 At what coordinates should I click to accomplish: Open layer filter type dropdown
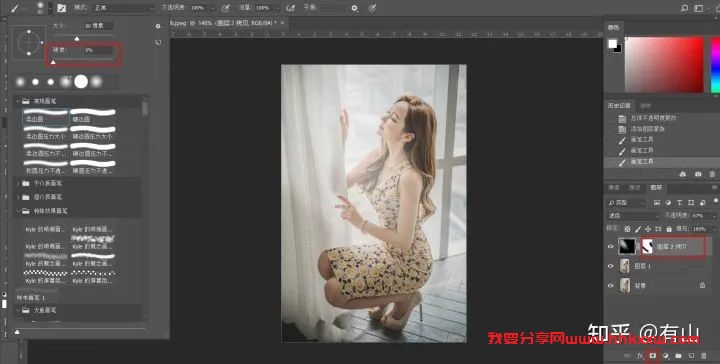pyautogui.click(x=626, y=202)
